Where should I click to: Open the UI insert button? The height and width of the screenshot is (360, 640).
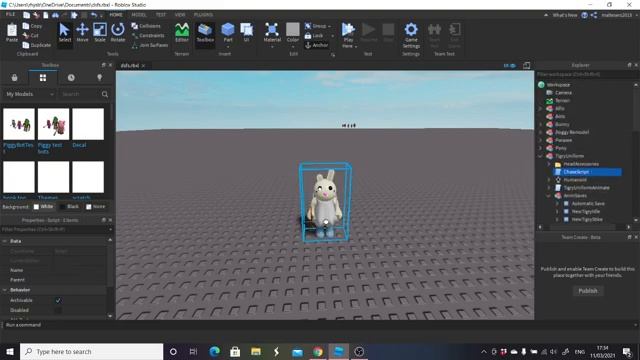247,33
